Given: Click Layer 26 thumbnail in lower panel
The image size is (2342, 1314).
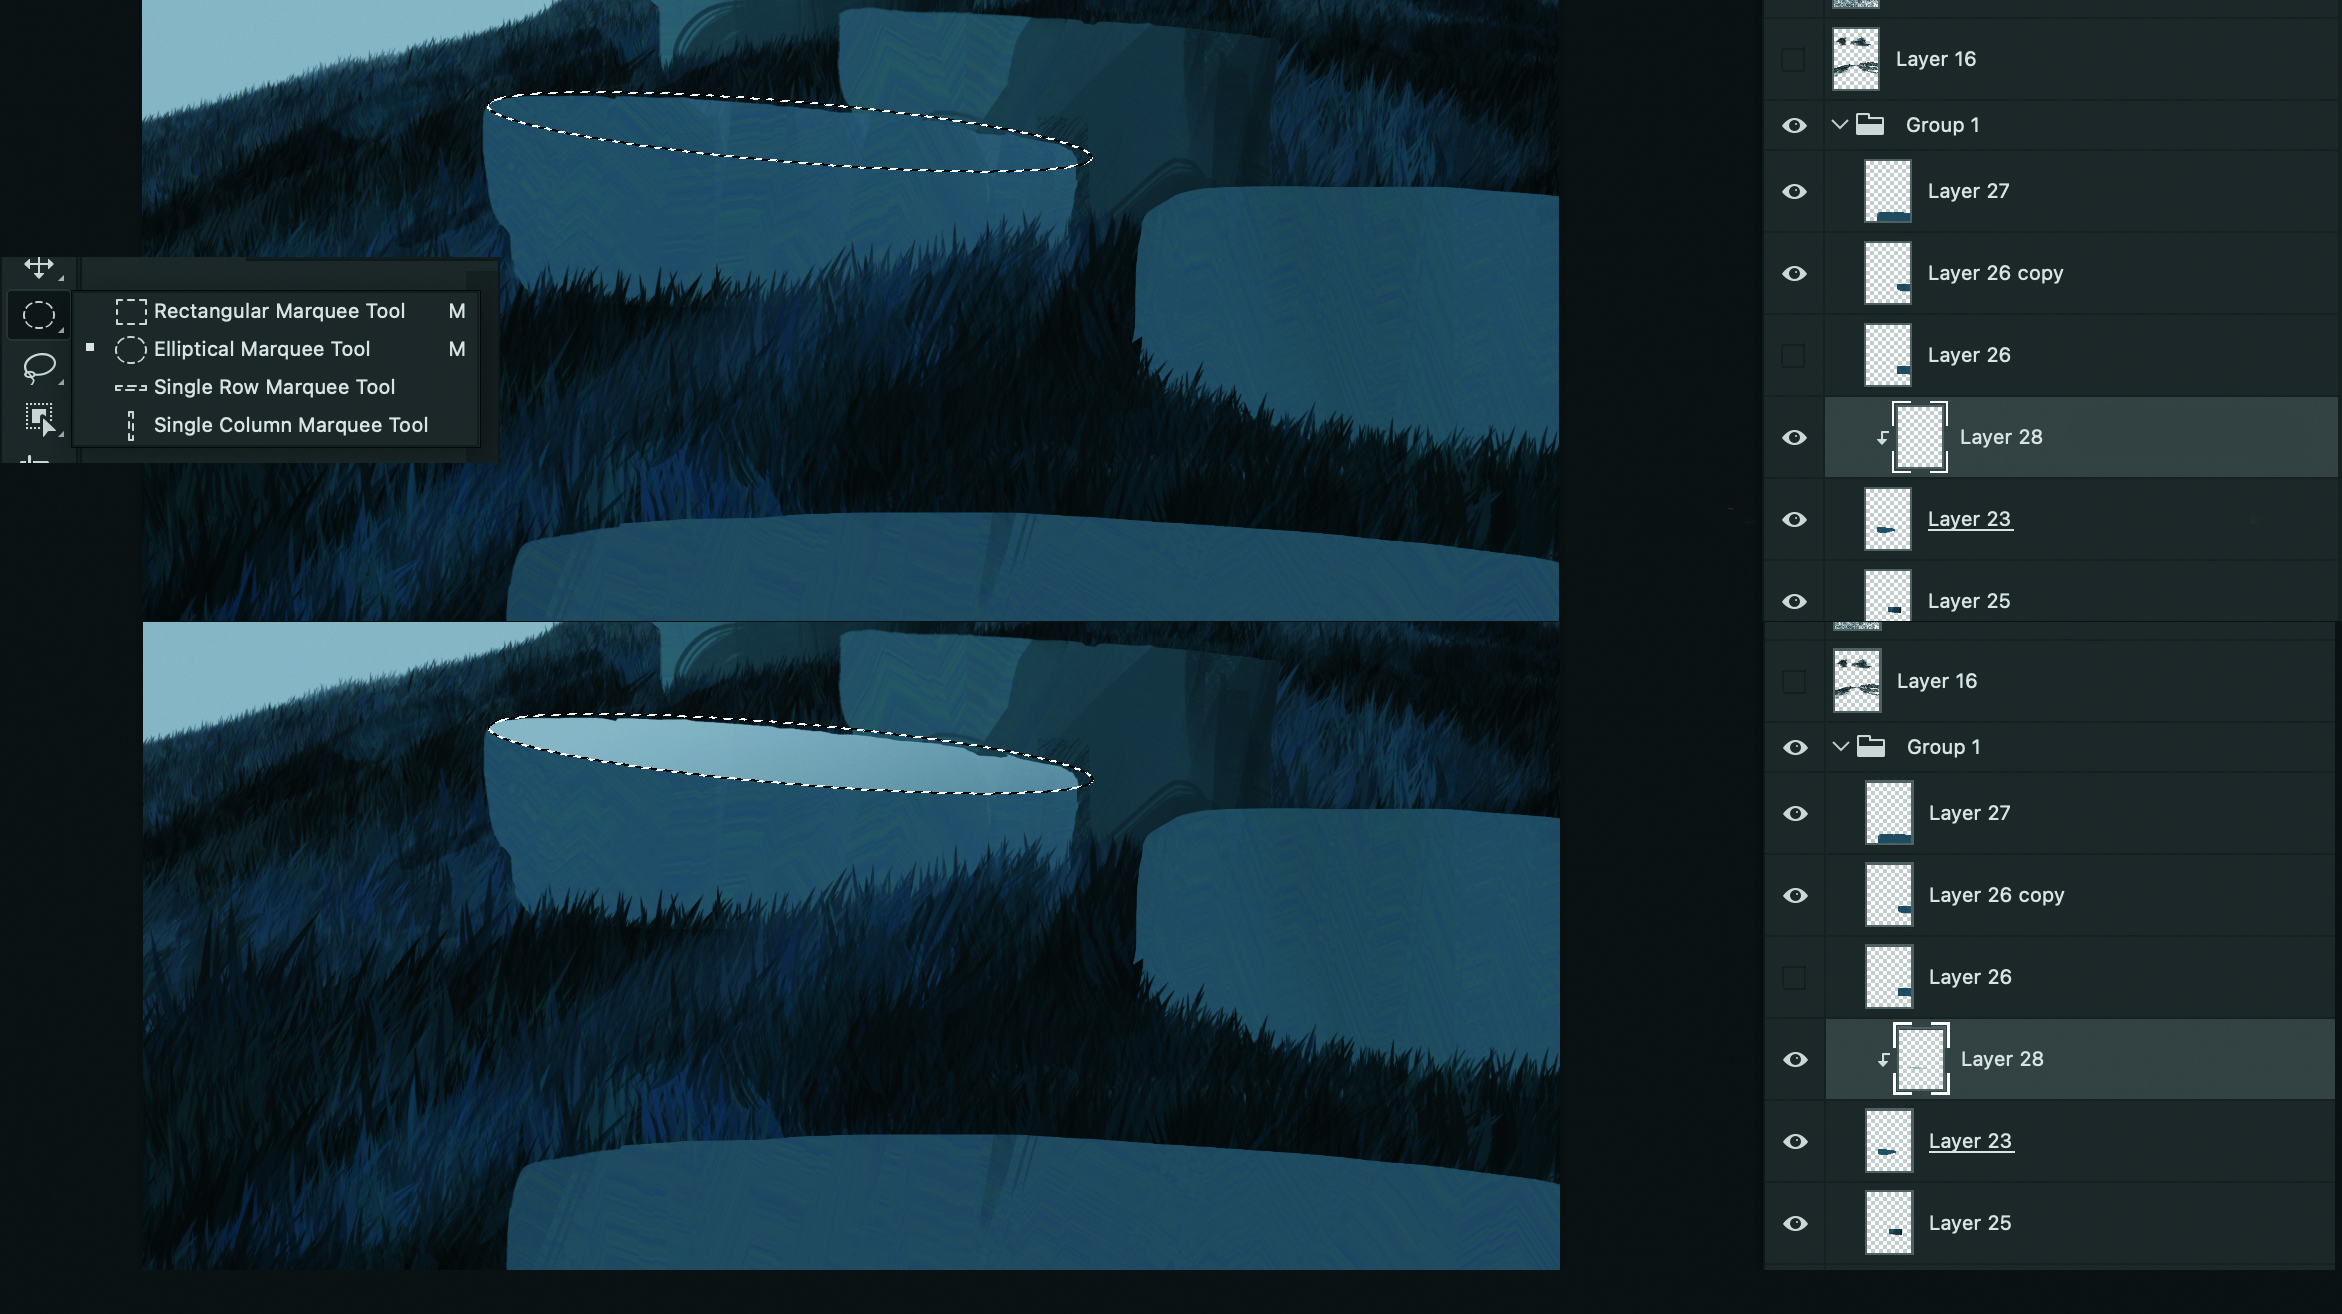Looking at the screenshot, I should (x=1889, y=977).
